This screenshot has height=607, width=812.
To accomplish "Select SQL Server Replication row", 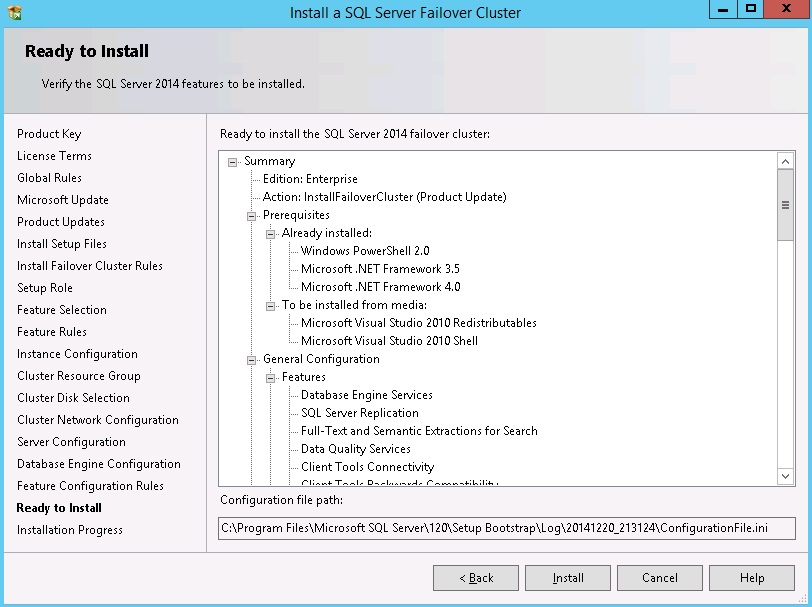I will [360, 413].
